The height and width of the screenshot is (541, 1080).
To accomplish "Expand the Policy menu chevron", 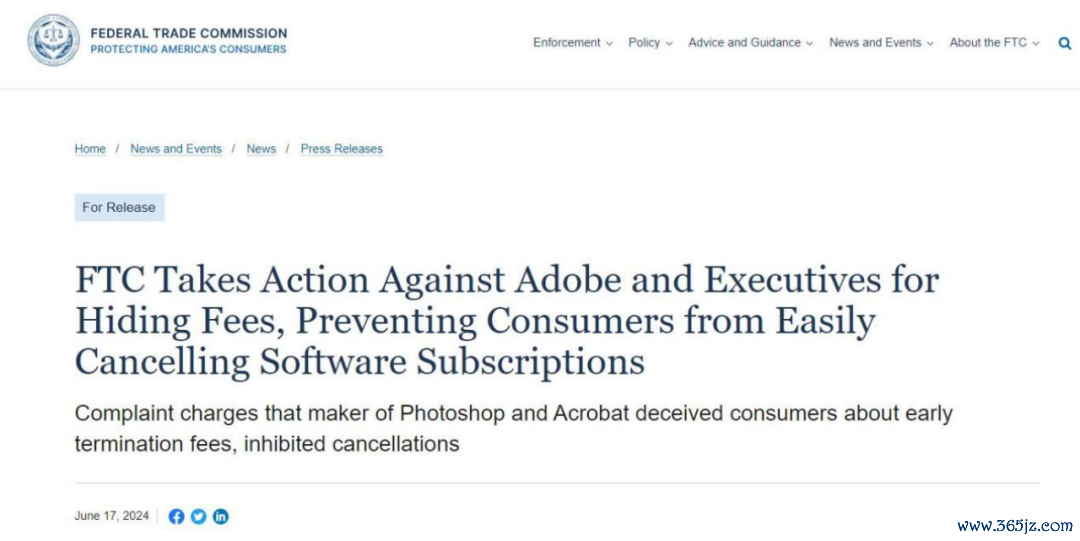I will pos(669,43).
